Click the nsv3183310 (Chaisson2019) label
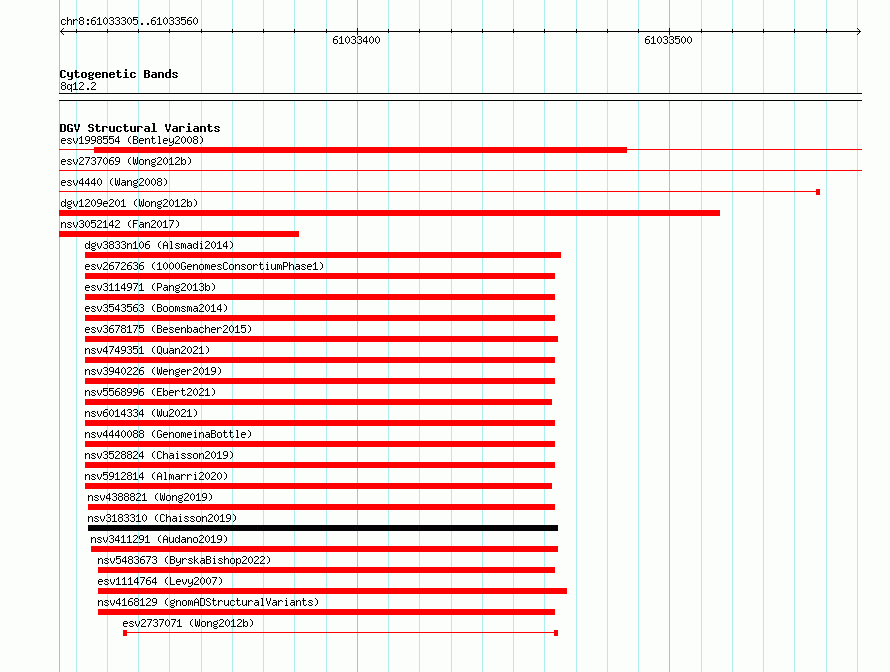Viewport: 890px width, 672px height. 162,518
